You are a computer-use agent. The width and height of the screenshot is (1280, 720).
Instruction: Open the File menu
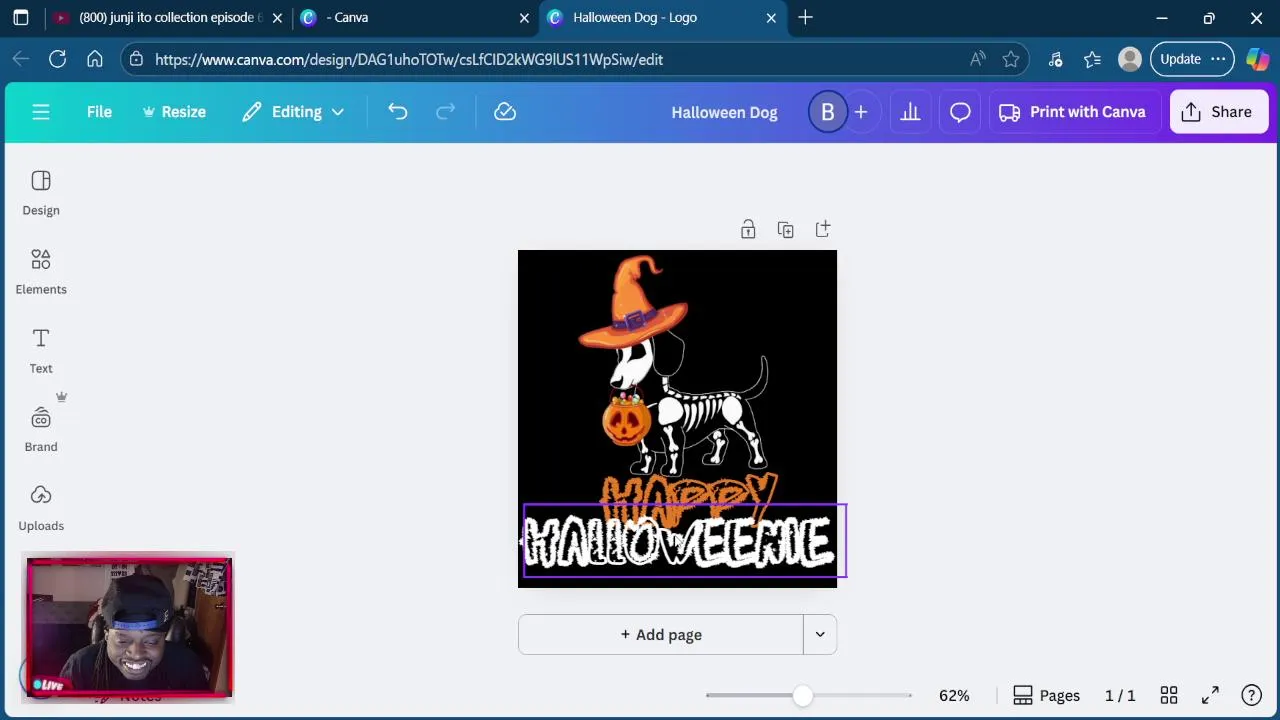99,112
